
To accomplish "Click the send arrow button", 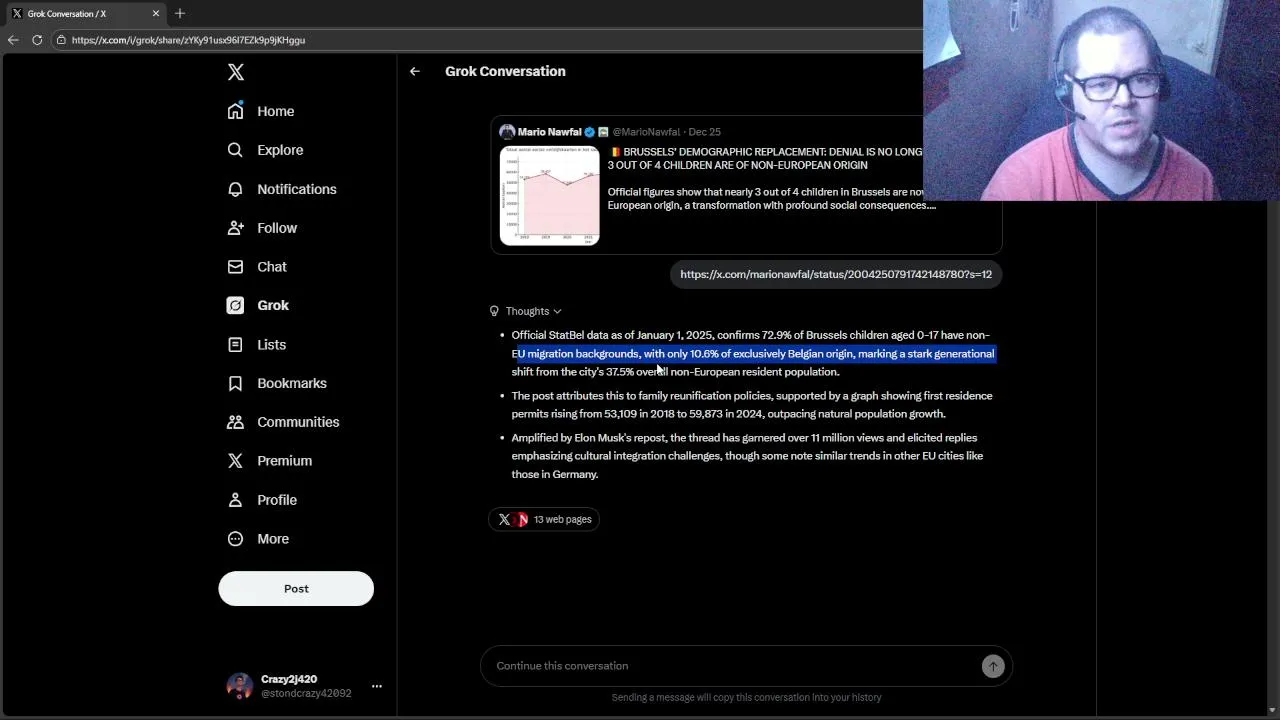I will point(993,666).
